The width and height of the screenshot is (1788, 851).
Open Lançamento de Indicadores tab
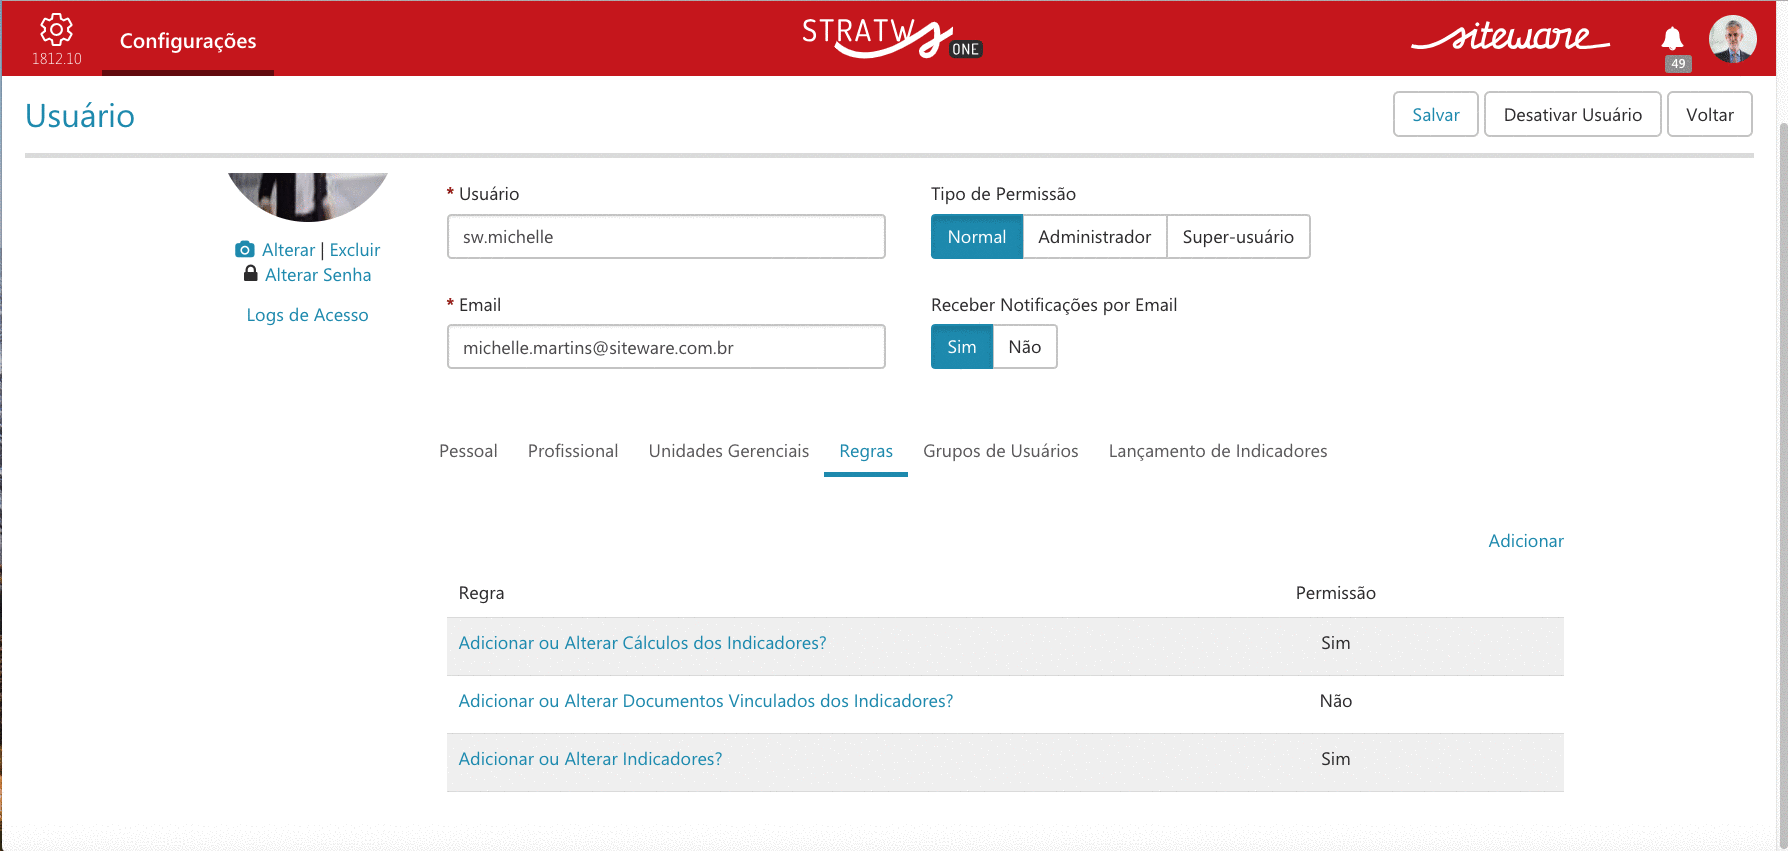point(1218,451)
